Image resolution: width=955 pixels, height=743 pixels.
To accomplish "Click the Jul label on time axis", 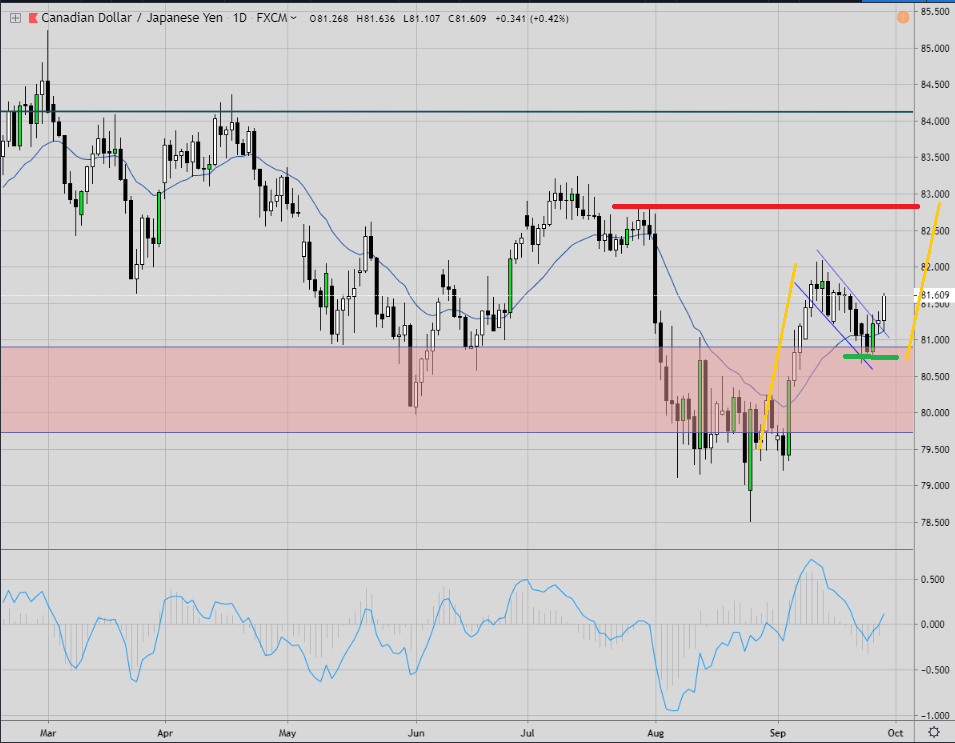I will click(527, 733).
